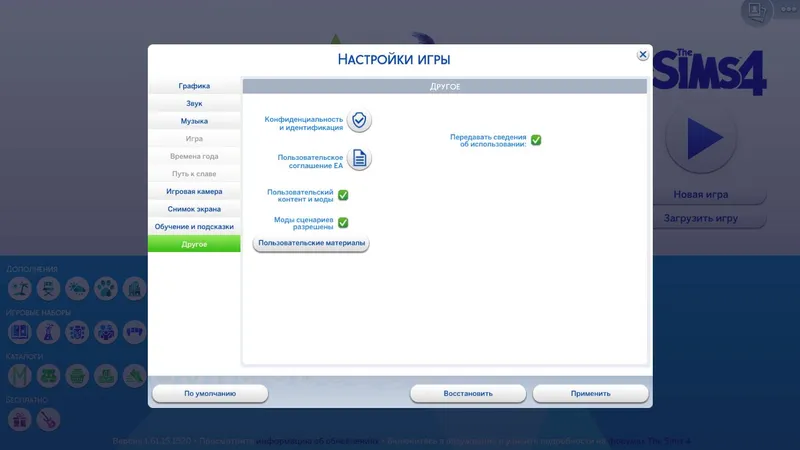This screenshot has height=450, width=800.
Task: Select the open book game pack icon
Action: (20, 332)
